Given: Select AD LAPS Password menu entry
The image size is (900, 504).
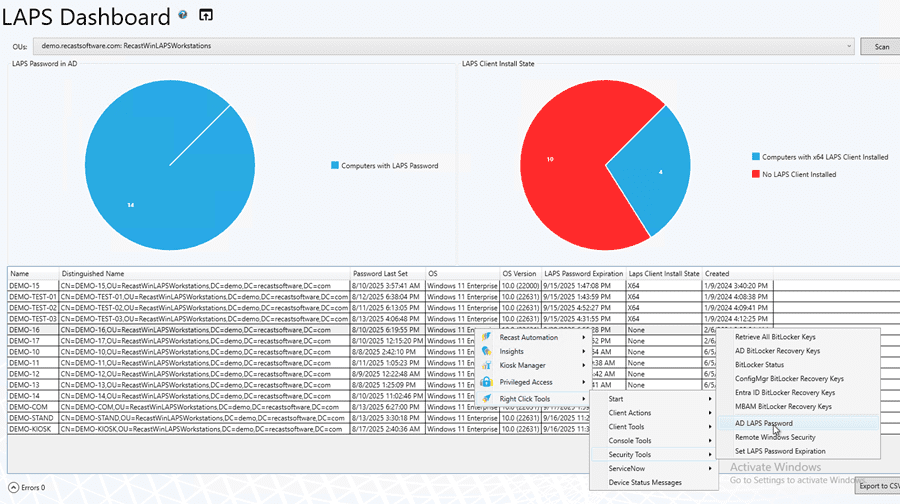Looking at the screenshot, I should point(763,423).
